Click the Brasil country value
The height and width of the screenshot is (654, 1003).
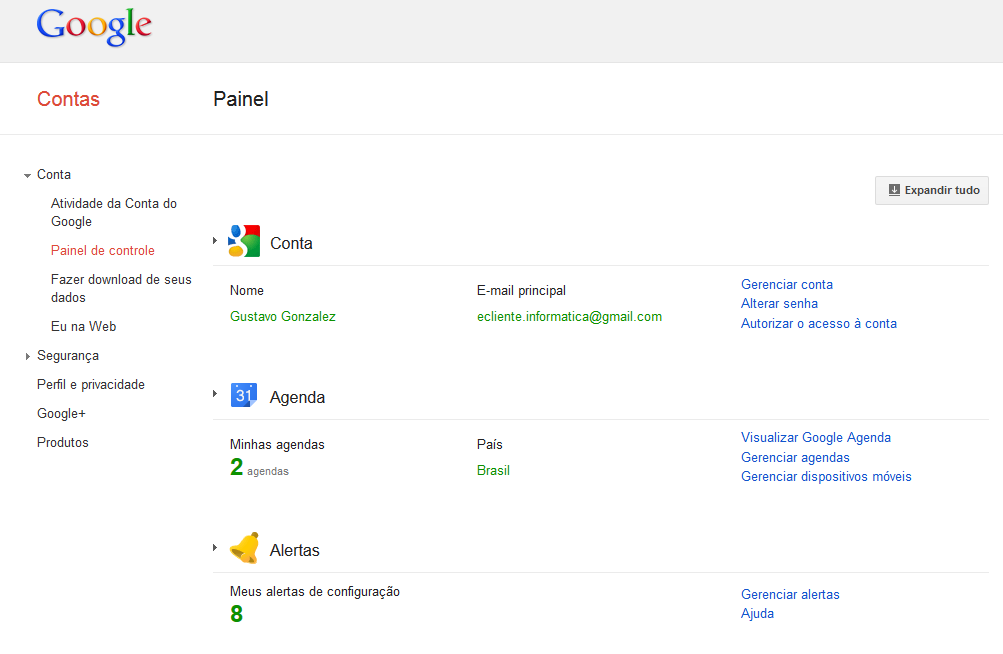click(493, 470)
